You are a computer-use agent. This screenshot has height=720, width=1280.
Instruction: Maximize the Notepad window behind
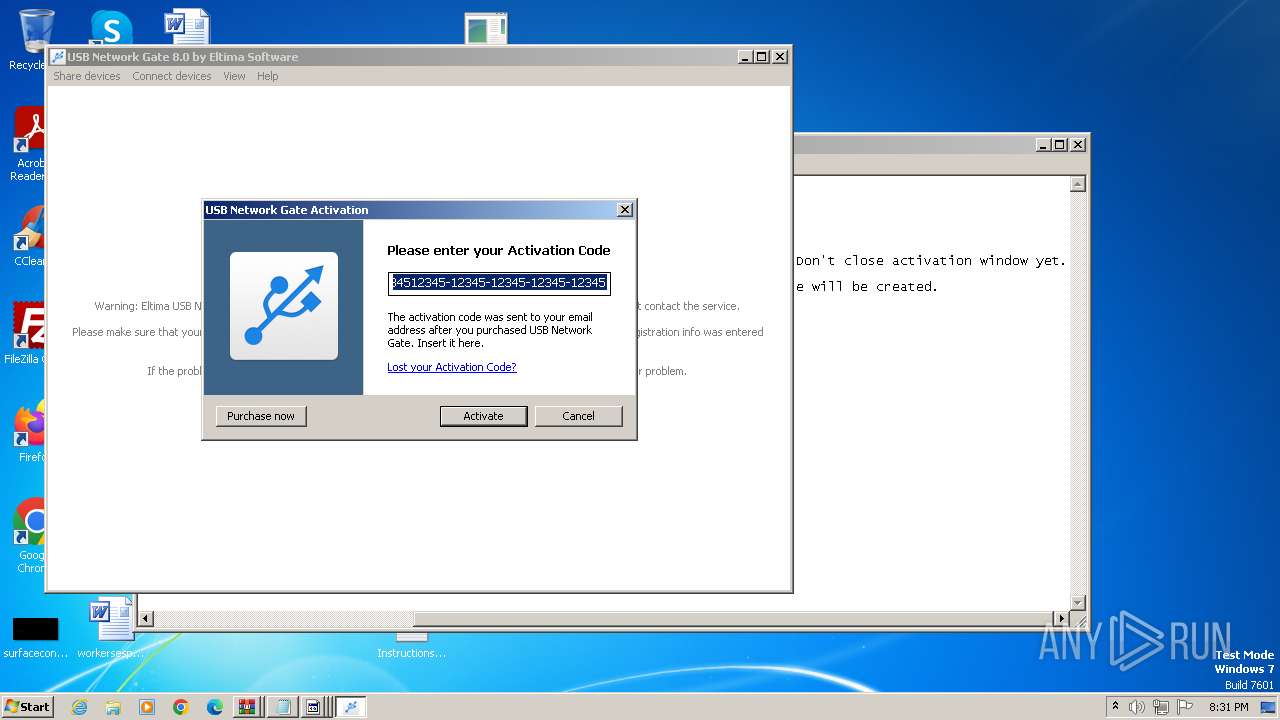click(x=1060, y=145)
